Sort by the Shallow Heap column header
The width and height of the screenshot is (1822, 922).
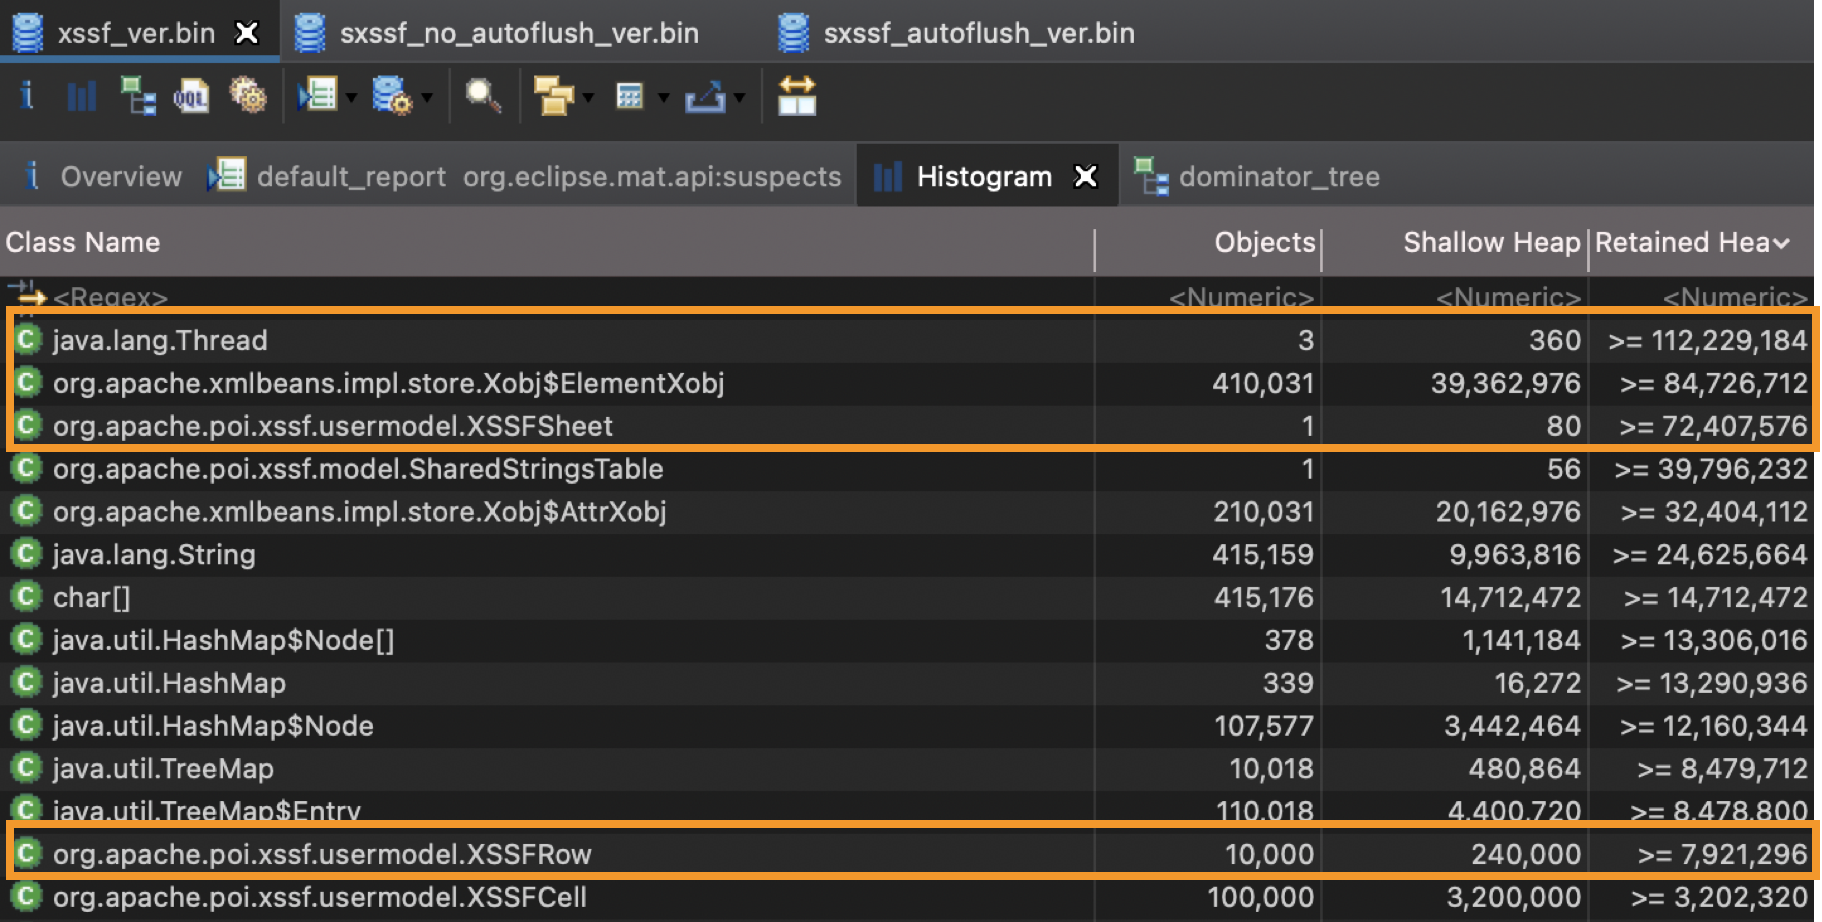point(1455,243)
